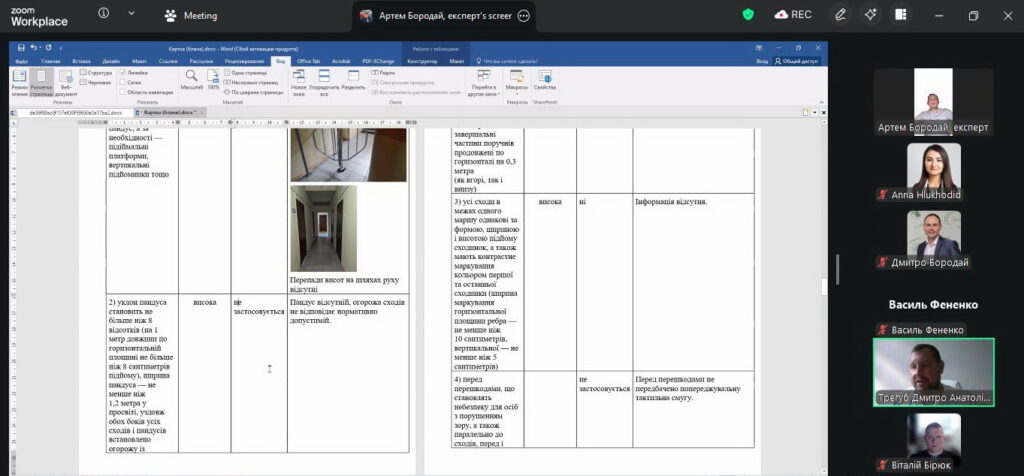Open Zoom AI Companion sparkle icon
The height and width of the screenshot is (476, 1024).
870,15
